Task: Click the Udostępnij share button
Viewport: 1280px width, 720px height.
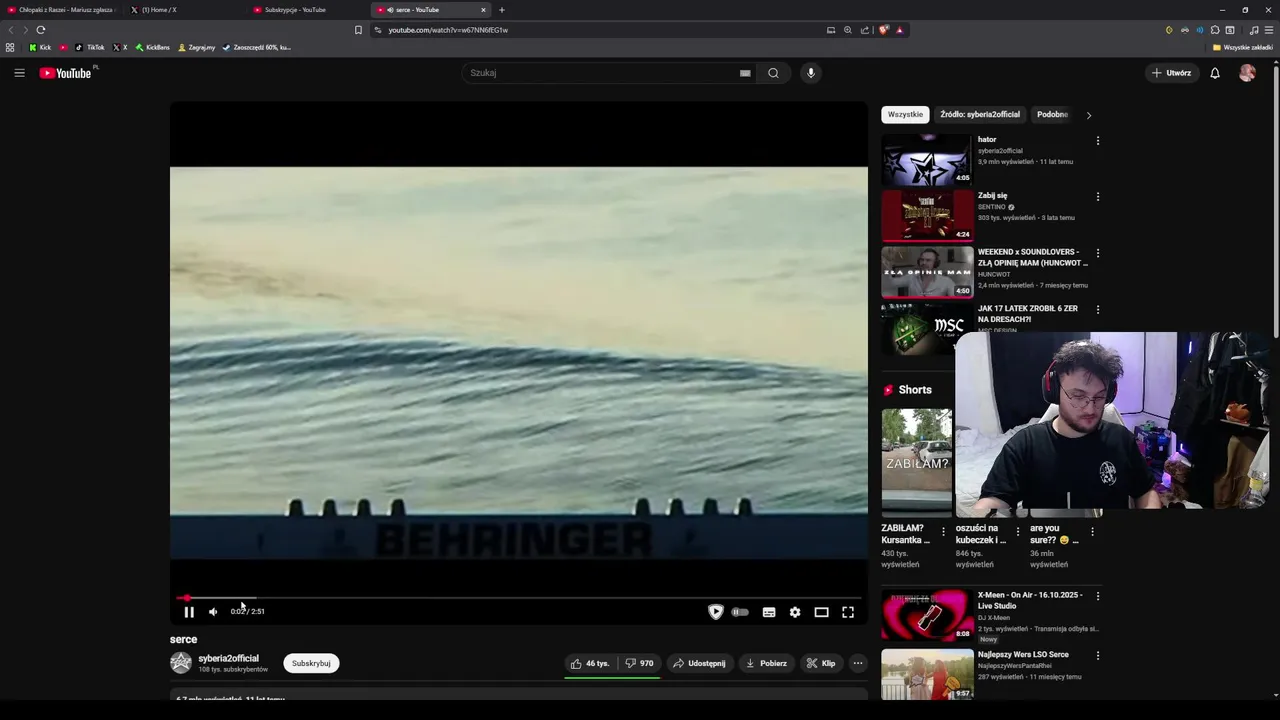Action: tap(699, 663)
